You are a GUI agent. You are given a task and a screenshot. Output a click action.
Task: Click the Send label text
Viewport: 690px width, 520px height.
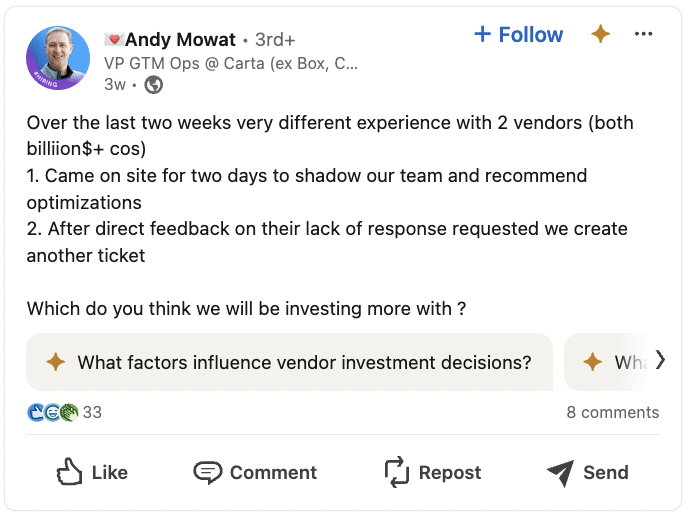click(606, 472)
